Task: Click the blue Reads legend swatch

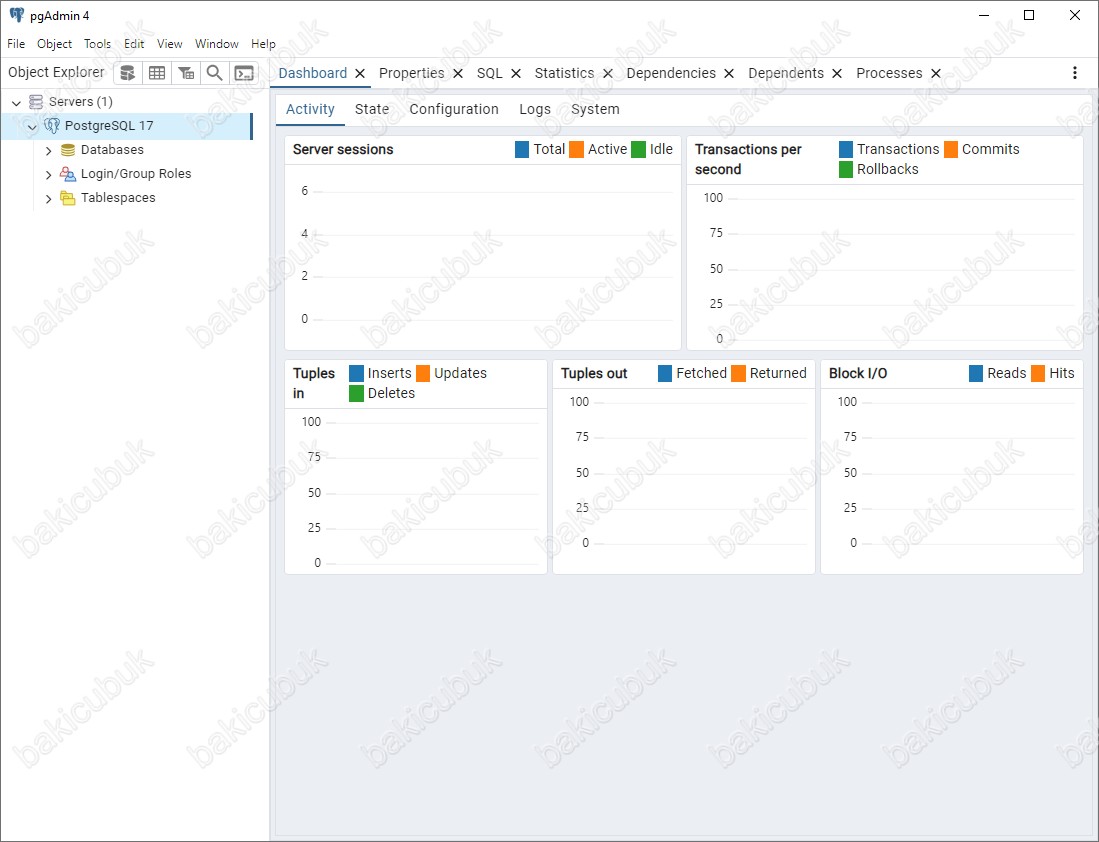Action: (x=976, y=374)
